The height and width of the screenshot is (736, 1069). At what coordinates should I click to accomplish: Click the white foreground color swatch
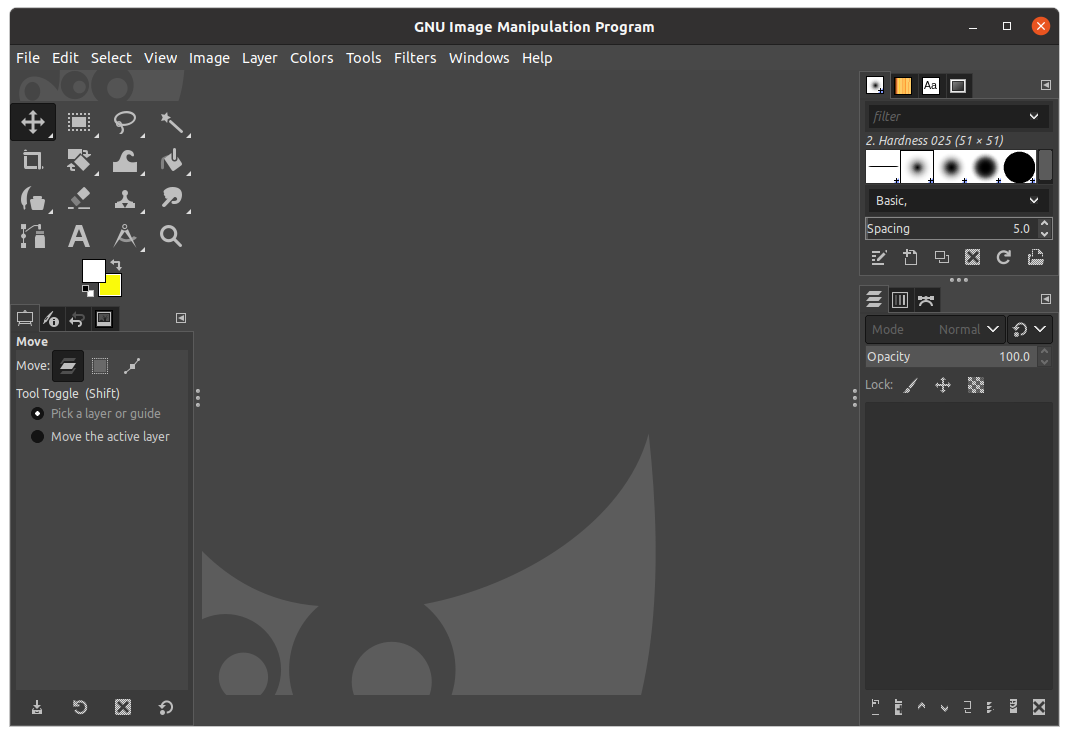coord(91,269)
